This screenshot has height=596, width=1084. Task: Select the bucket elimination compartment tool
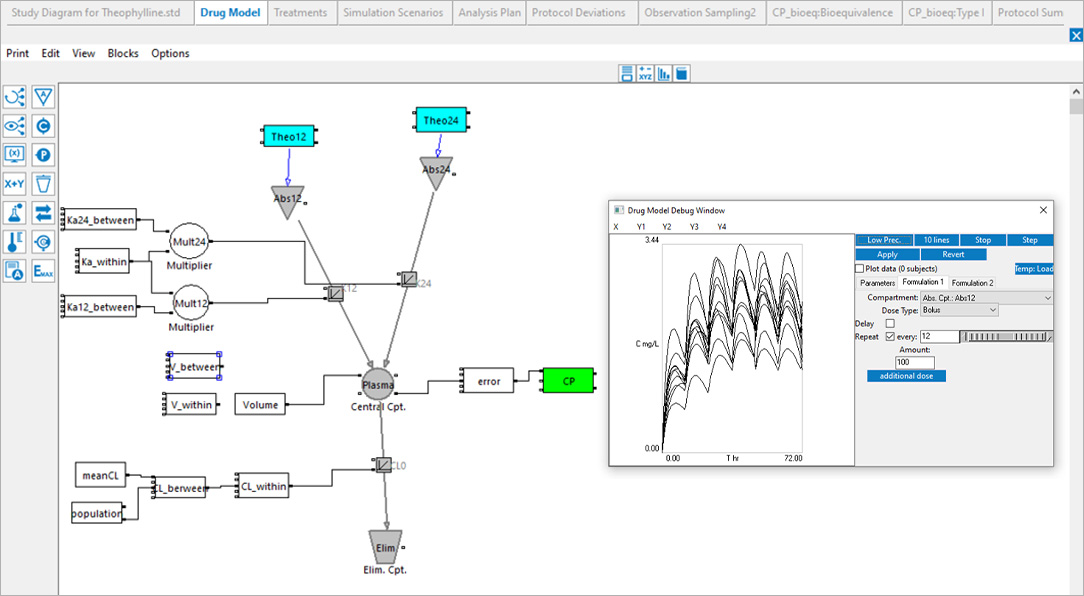[x=44, y=184]
